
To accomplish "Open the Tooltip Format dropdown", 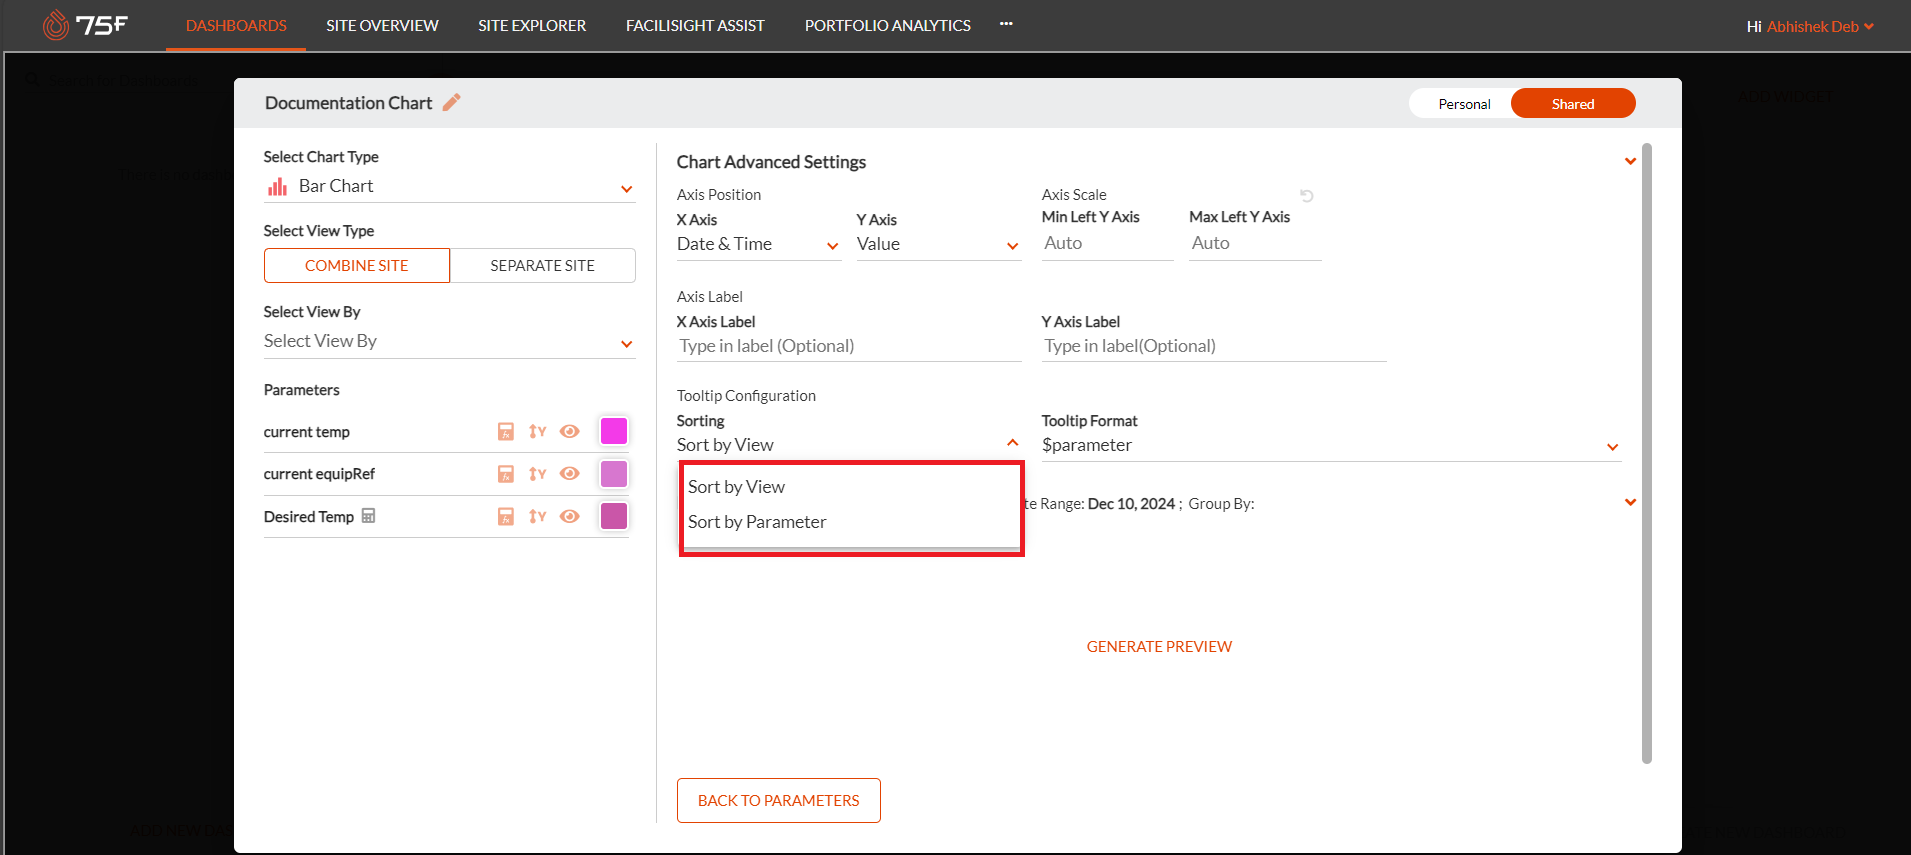I will (x=1331, y=446).
